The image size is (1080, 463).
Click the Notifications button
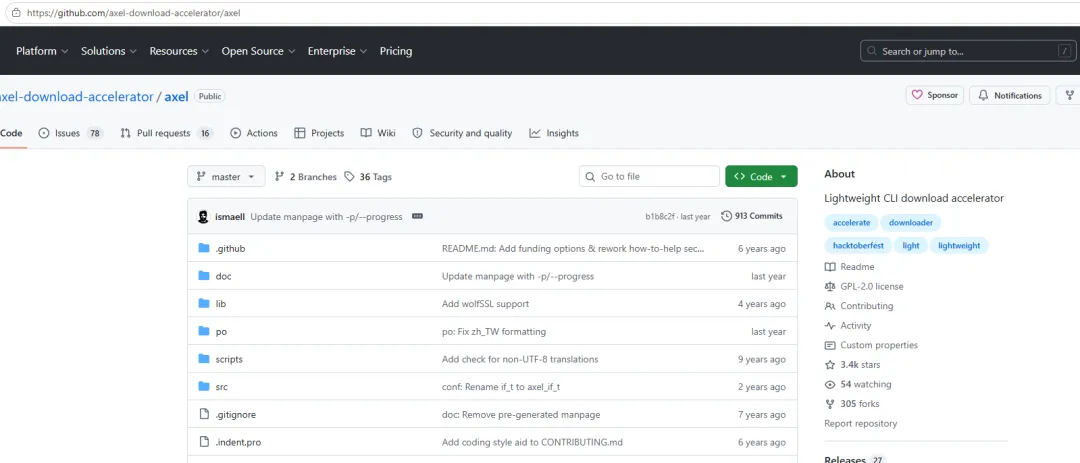(x=1010, y=95)
